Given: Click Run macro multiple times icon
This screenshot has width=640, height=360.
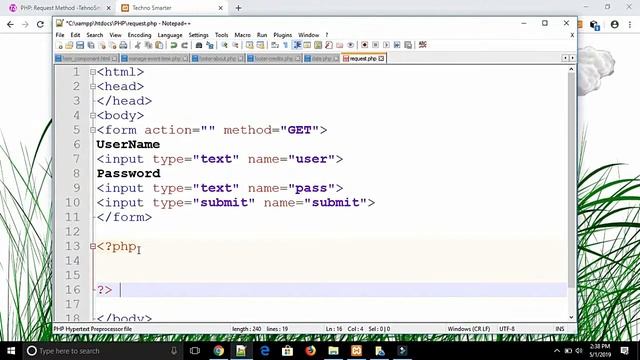Looking at the screenshot, I should point(398,45).
